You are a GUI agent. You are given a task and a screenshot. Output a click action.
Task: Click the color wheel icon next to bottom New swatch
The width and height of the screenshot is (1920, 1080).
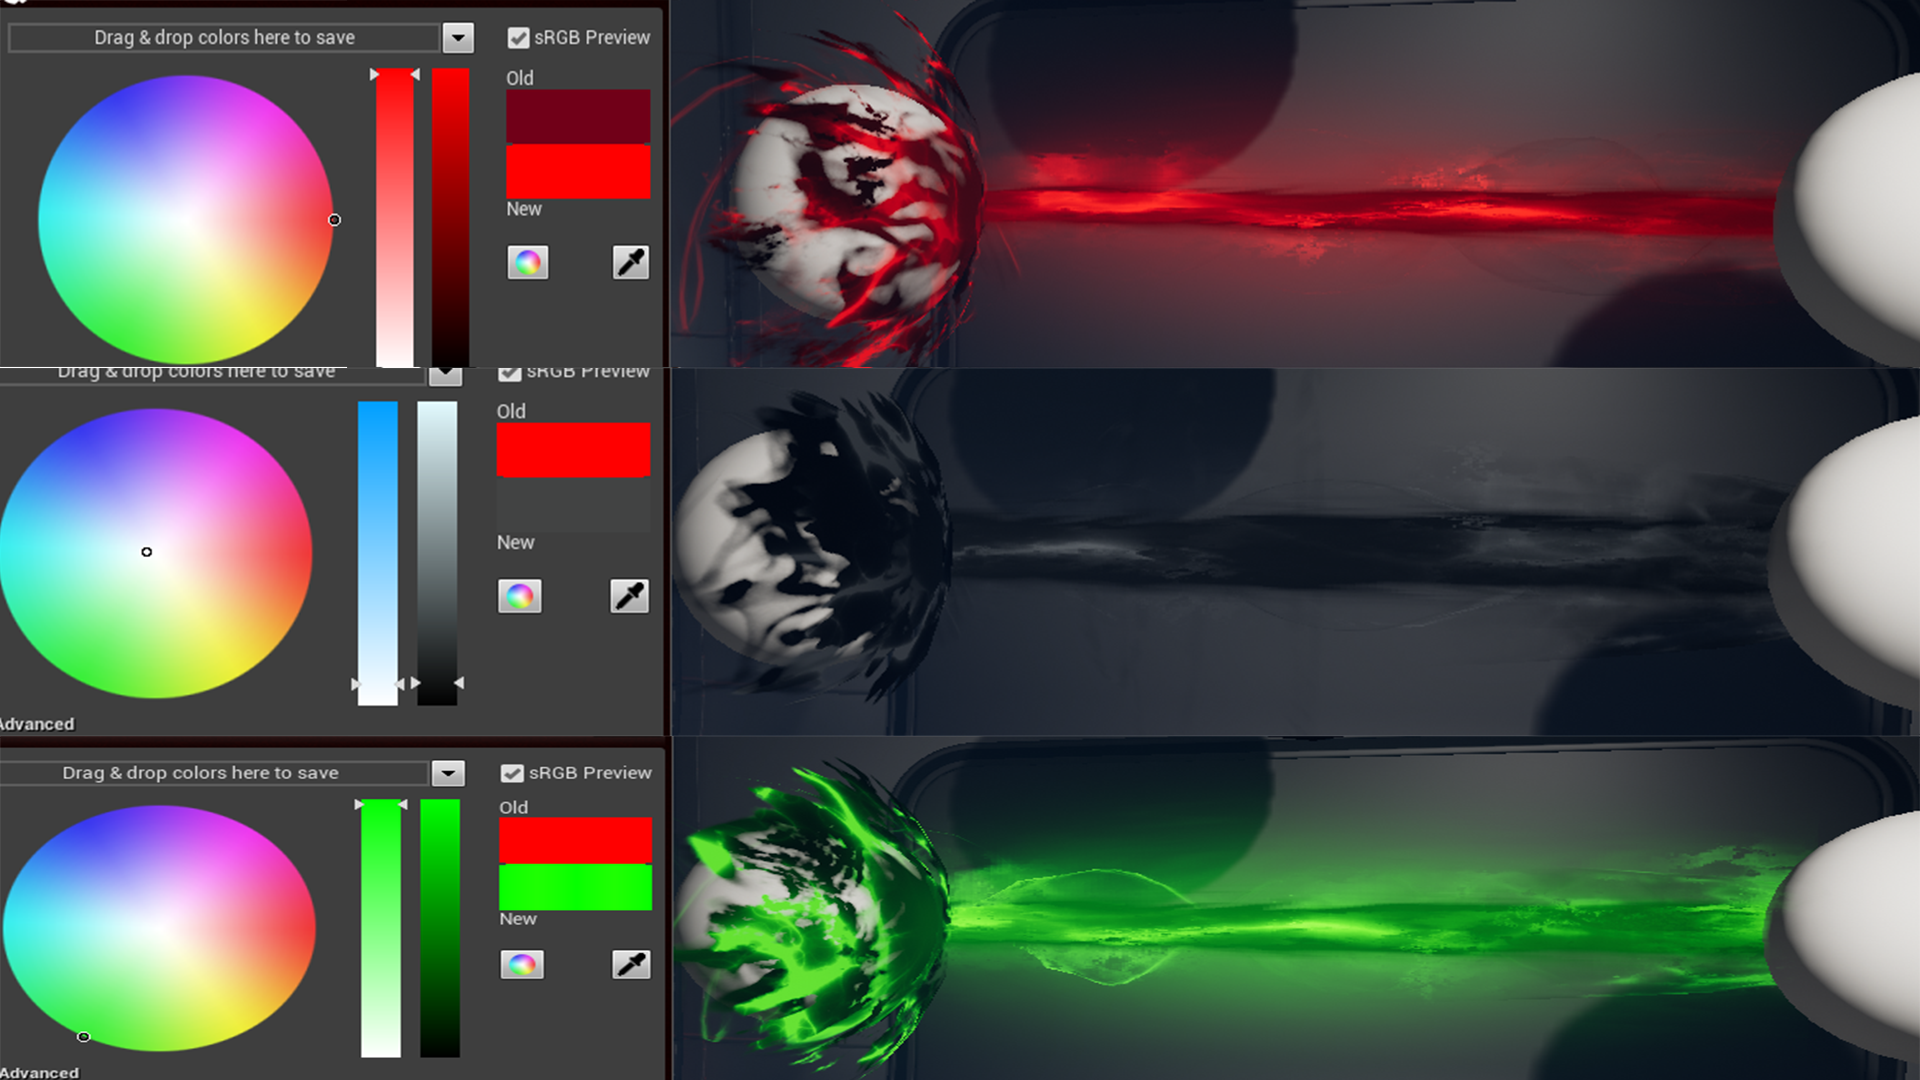[x=522, y=965]
